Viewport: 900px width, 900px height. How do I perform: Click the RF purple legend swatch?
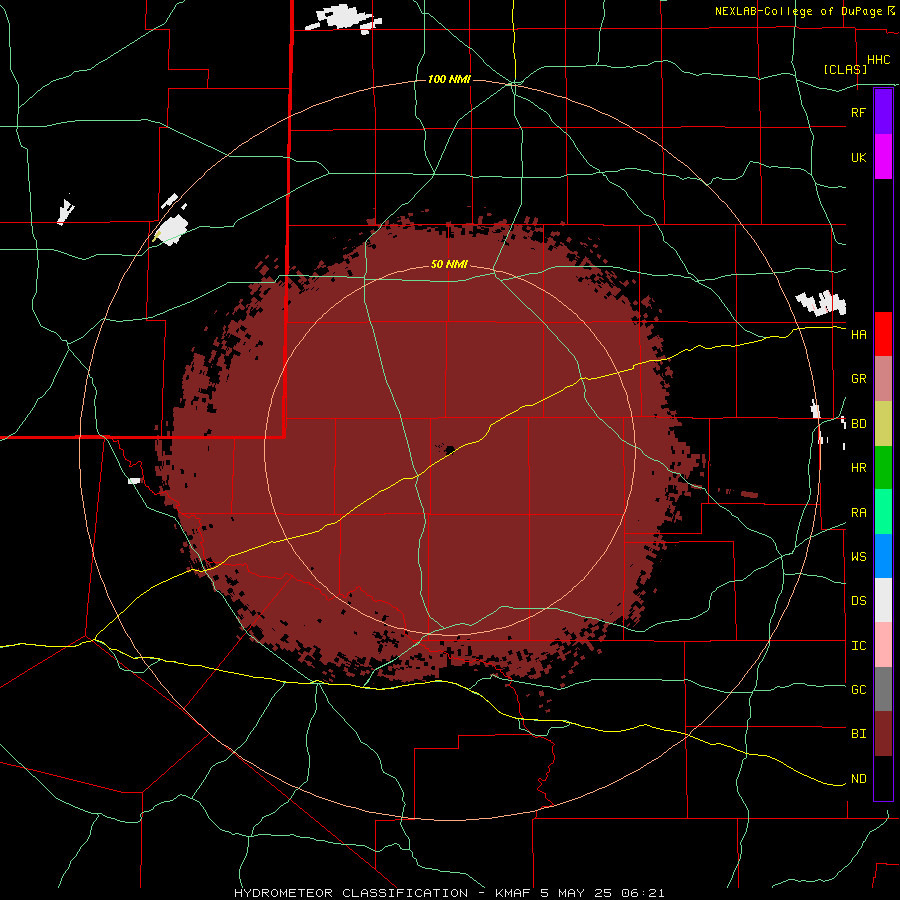[883, 112]
